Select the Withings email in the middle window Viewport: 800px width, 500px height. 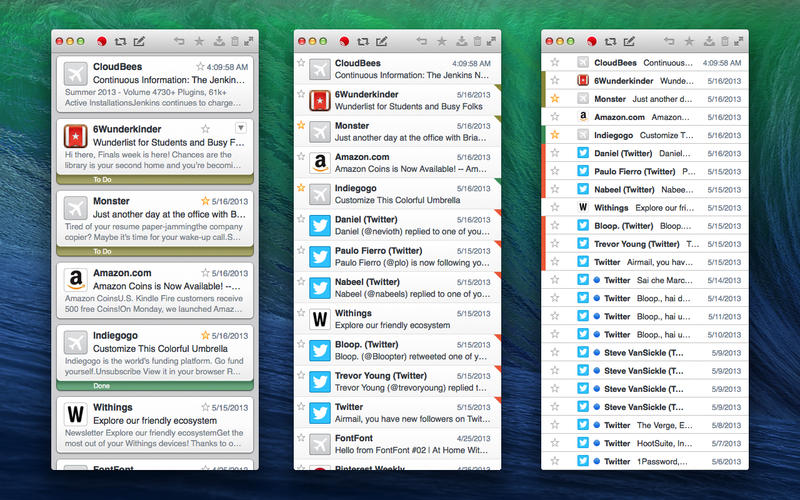point(400,320)
